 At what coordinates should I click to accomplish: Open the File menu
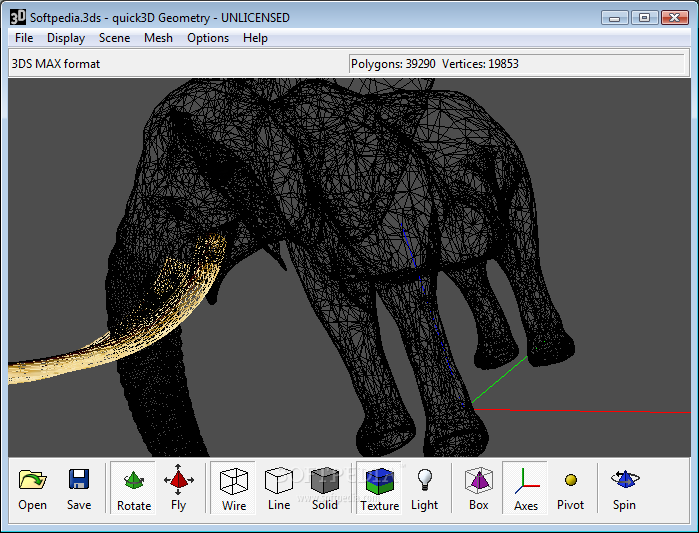coord(24,38)
